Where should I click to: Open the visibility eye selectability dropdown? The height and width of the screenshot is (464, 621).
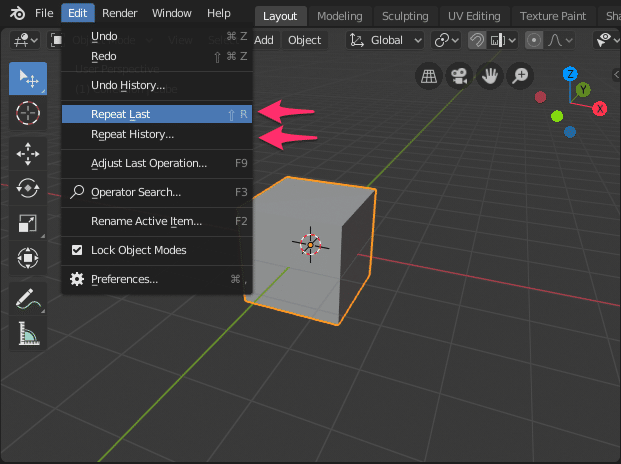[608, 40]
